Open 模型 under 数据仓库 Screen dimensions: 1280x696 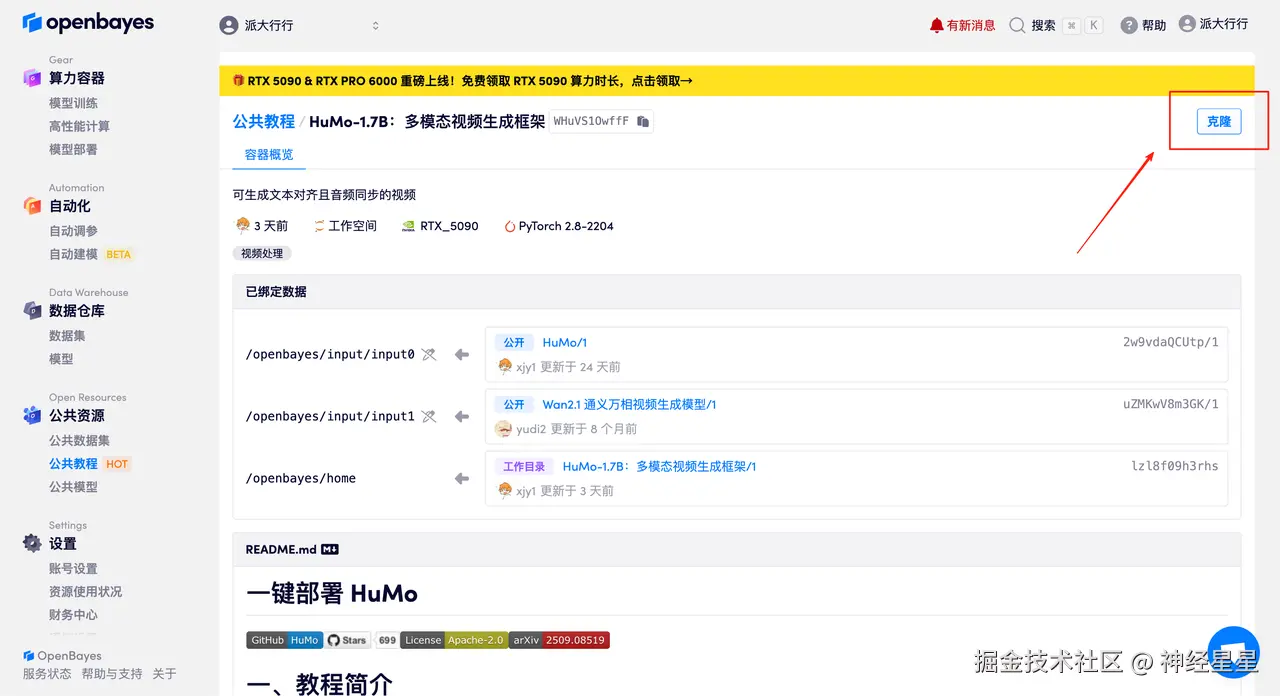point(61,359)
